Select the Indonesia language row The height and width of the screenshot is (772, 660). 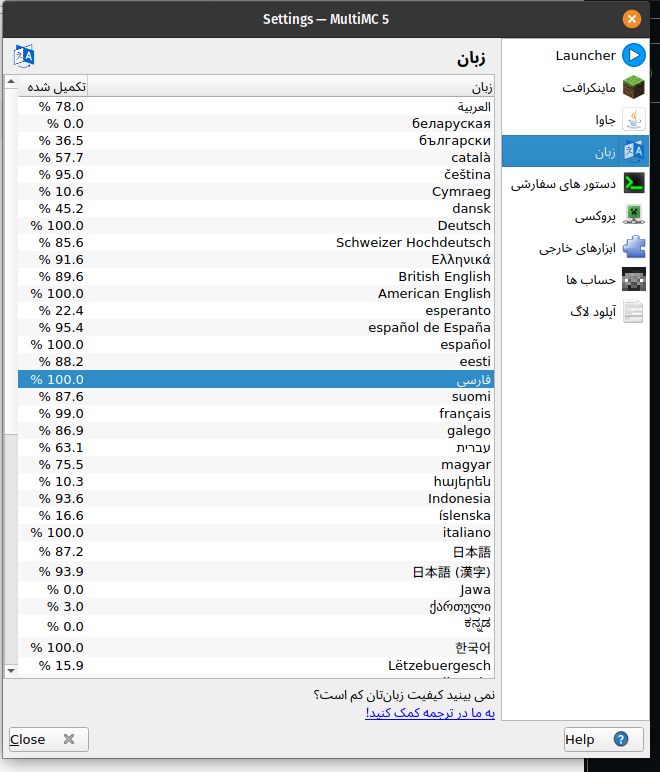(x=256, y=498)
